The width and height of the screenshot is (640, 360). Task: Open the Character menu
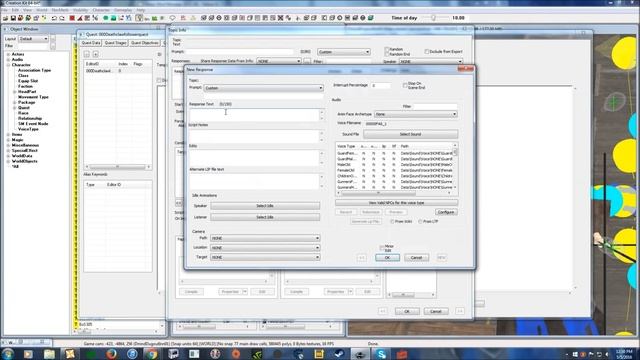tap(100, 10)
